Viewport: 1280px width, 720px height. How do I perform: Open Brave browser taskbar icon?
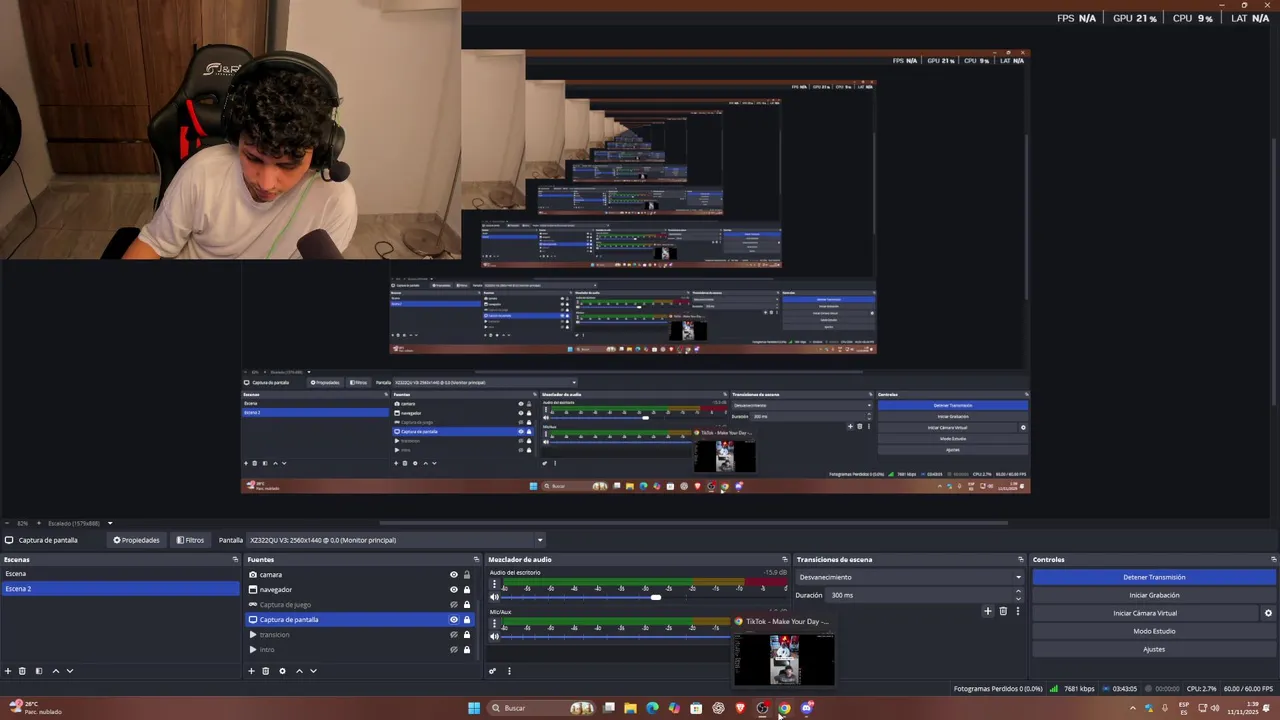pyautogui.click(x=740, y=708)
